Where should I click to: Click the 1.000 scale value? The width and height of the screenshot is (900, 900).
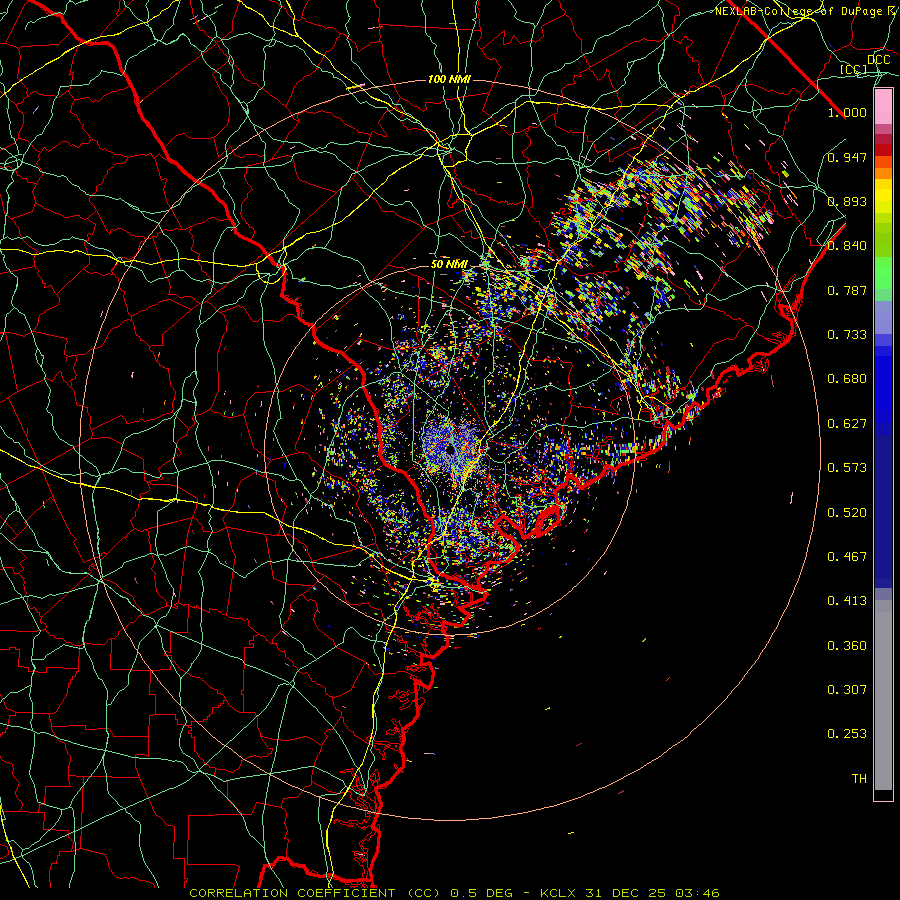pyautogui.click(x=847, y=112)
